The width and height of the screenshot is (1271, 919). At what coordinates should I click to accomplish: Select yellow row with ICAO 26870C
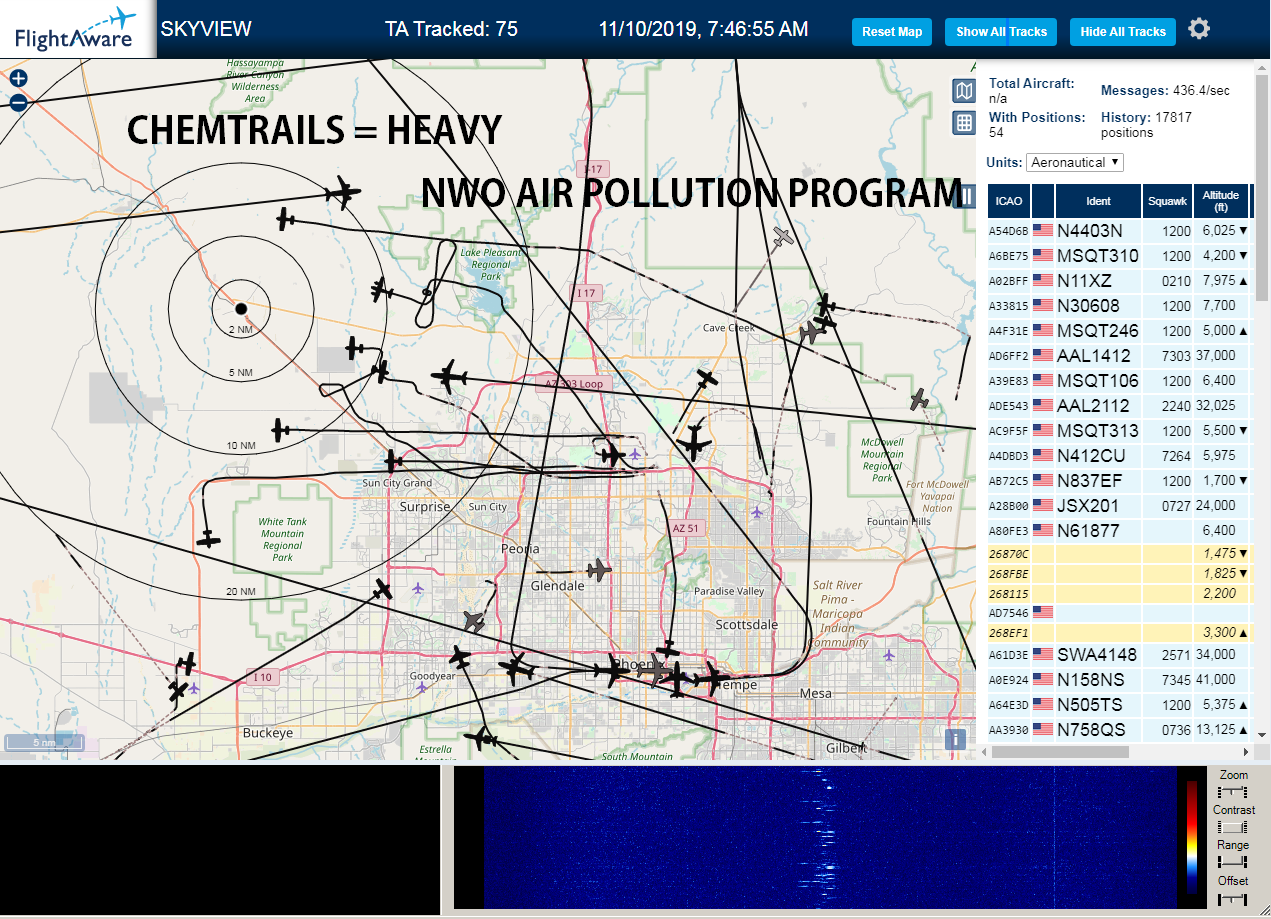(1119, 553)
